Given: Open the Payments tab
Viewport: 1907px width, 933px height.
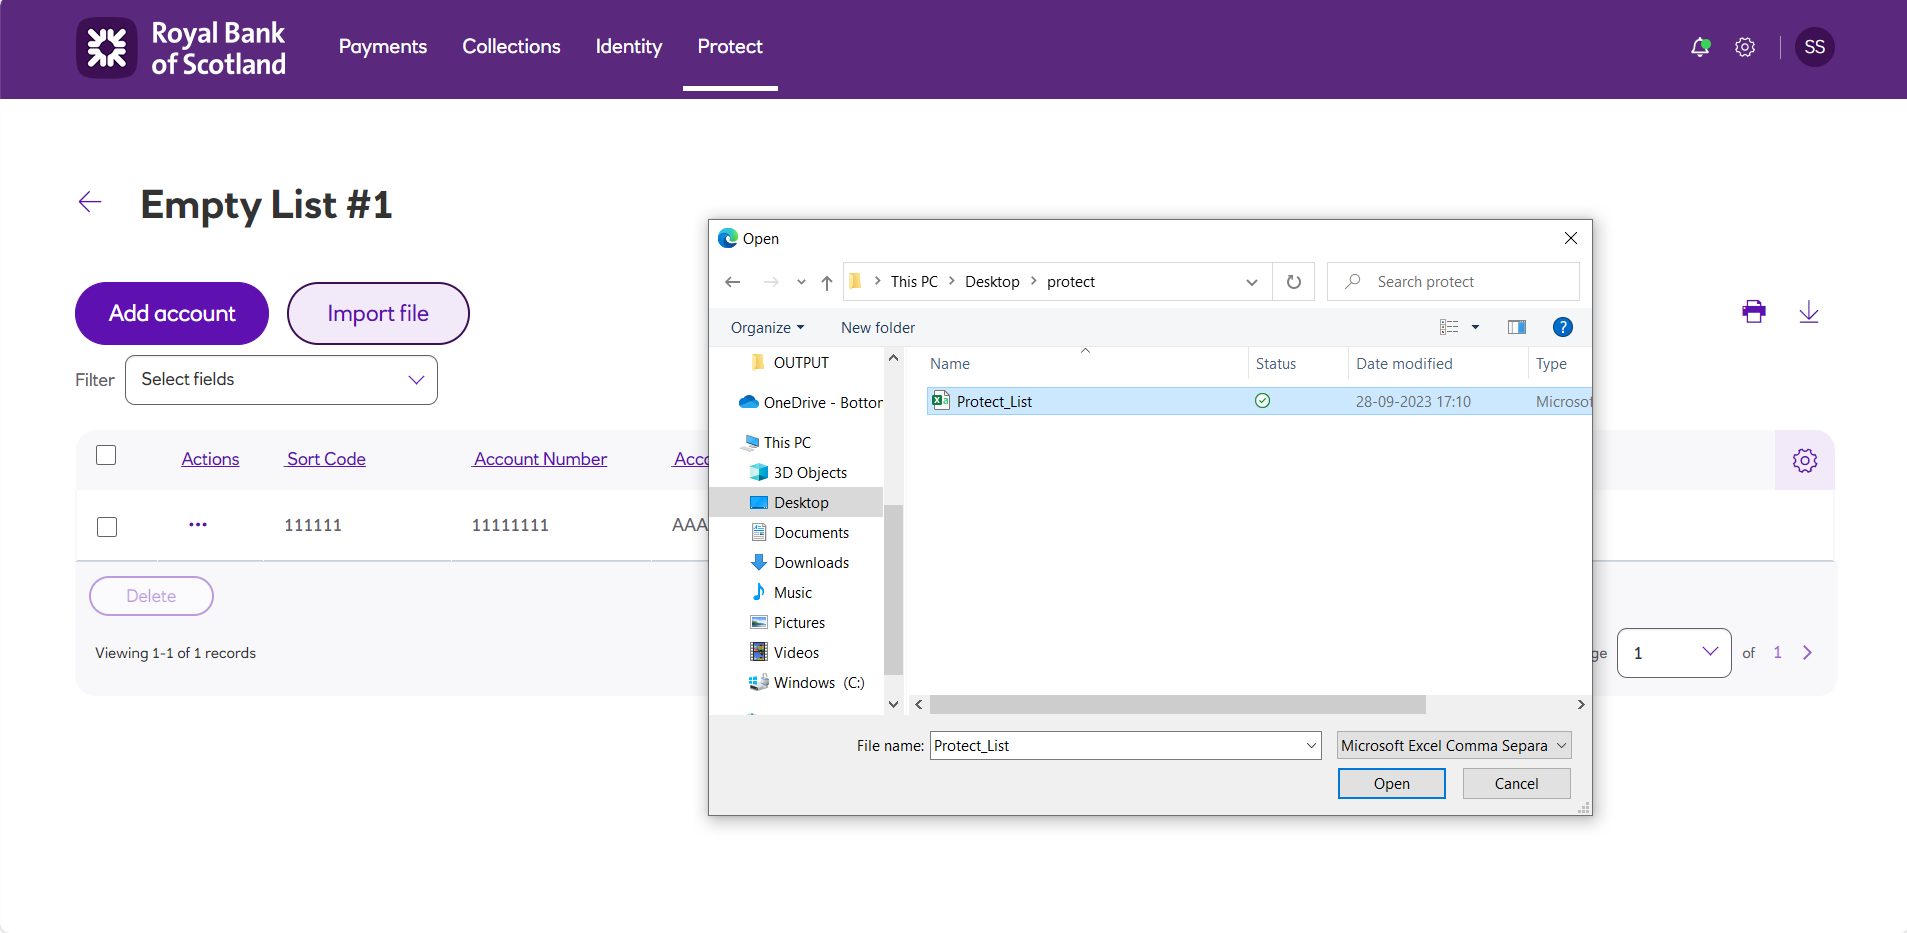Looking at the screenshot, I should 383,47.
